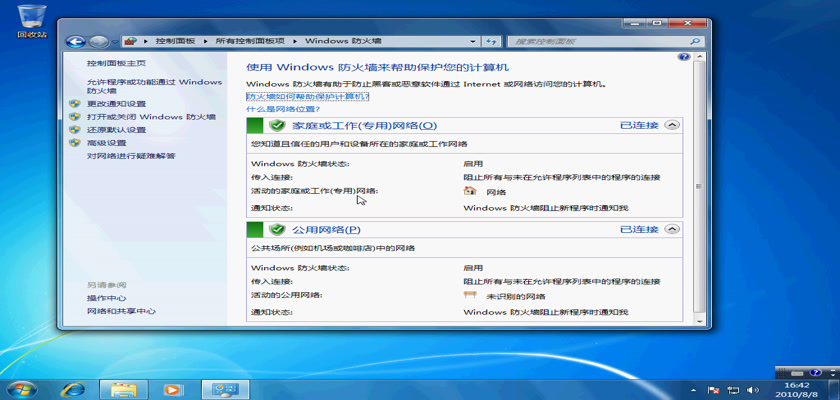
Task: Click the Back navigation arrow
Action: [x=75, y=41]
